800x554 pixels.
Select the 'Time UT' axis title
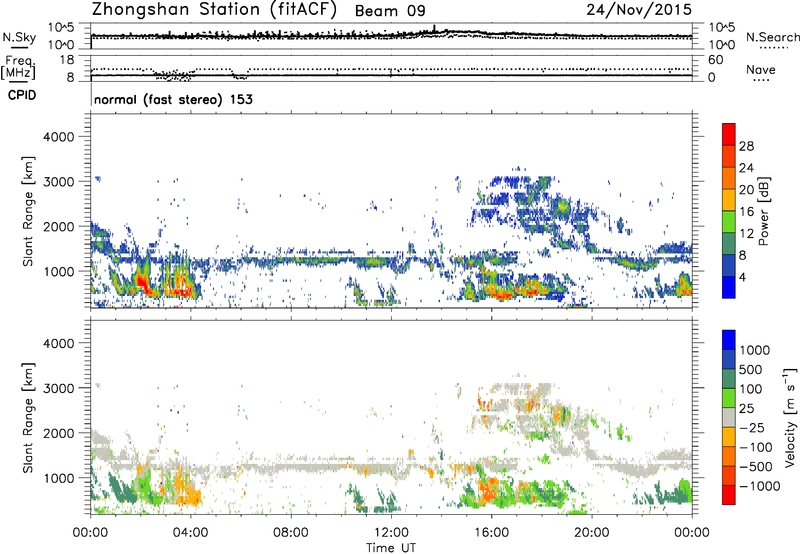(x=391, y=547)
